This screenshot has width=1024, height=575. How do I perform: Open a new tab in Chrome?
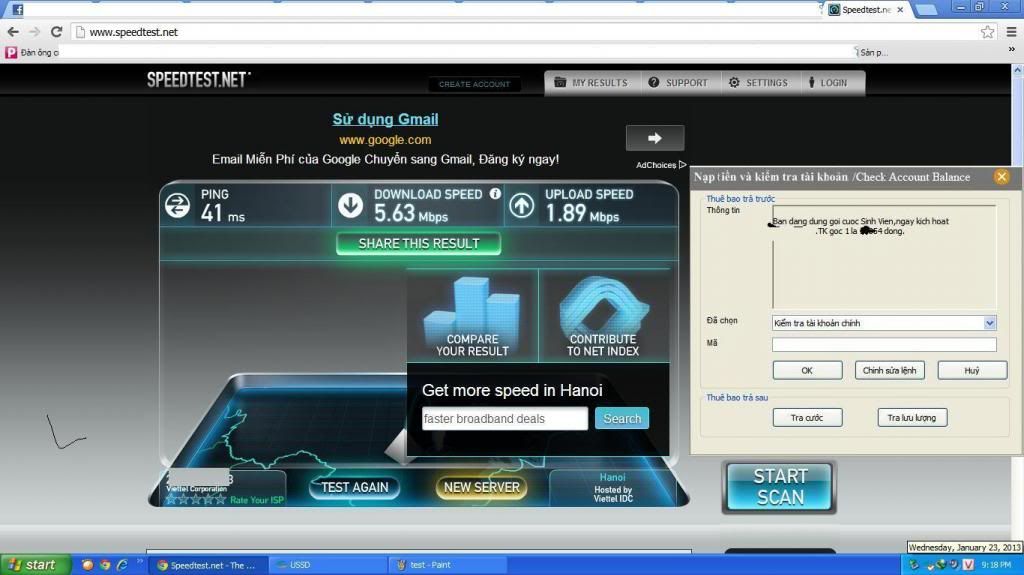point(926,9)
